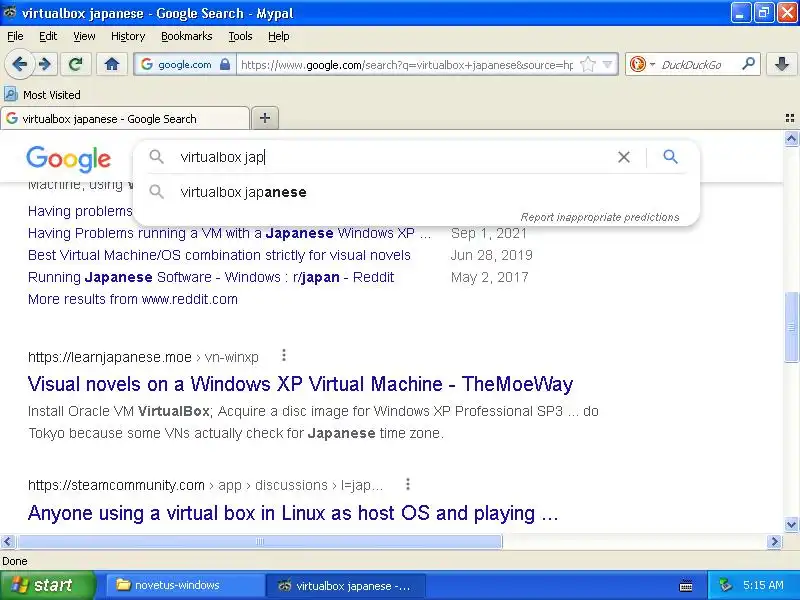Viewport: 800px width, 600px height.
Task: Click the network tray icon next to the clock
Action: coord(725,585)
